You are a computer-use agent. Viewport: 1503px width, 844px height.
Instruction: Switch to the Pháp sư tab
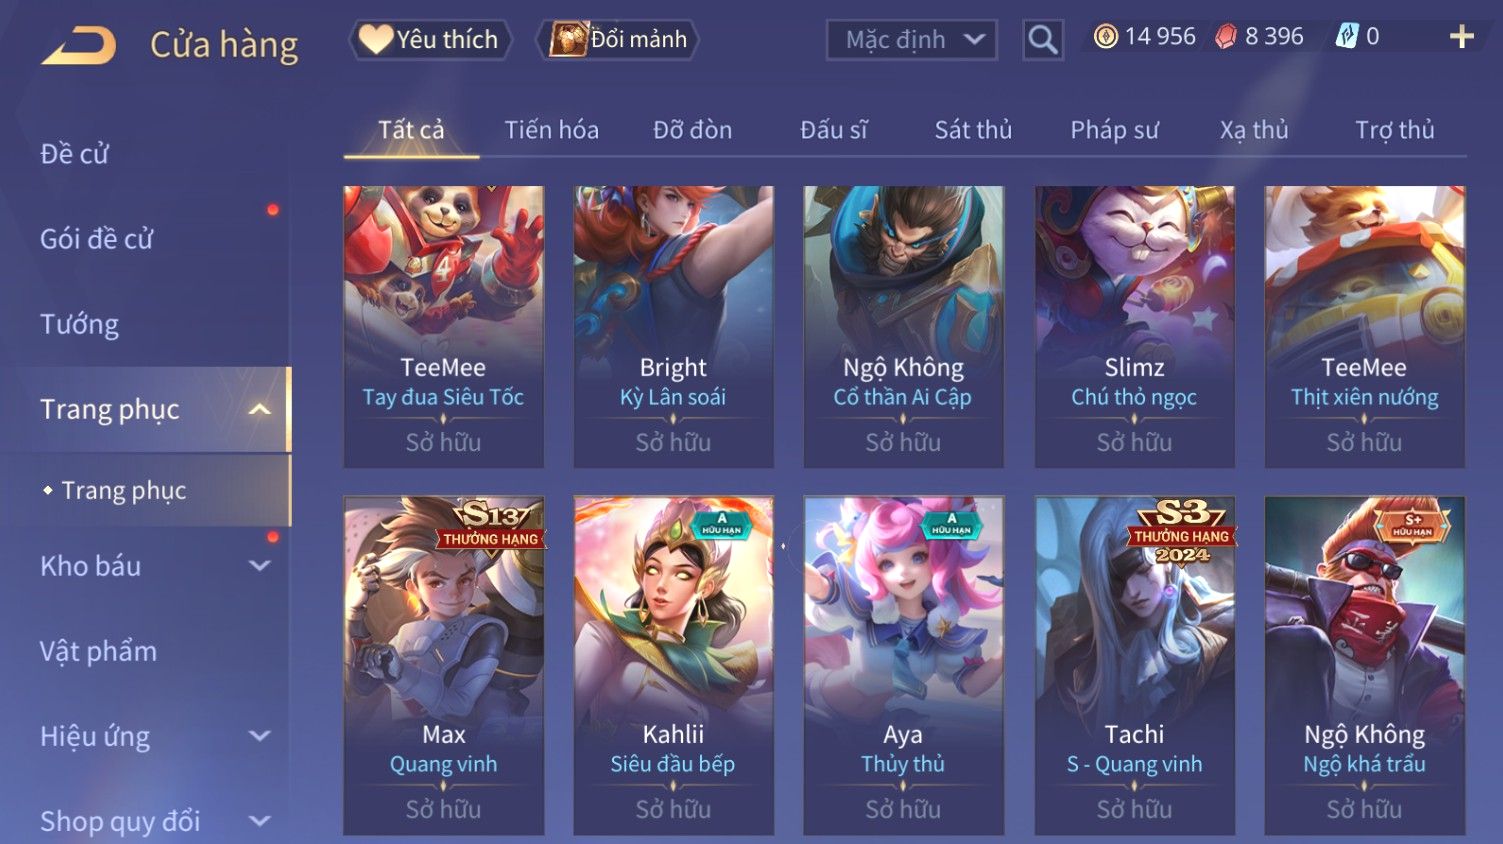[x=1114, y=130]
